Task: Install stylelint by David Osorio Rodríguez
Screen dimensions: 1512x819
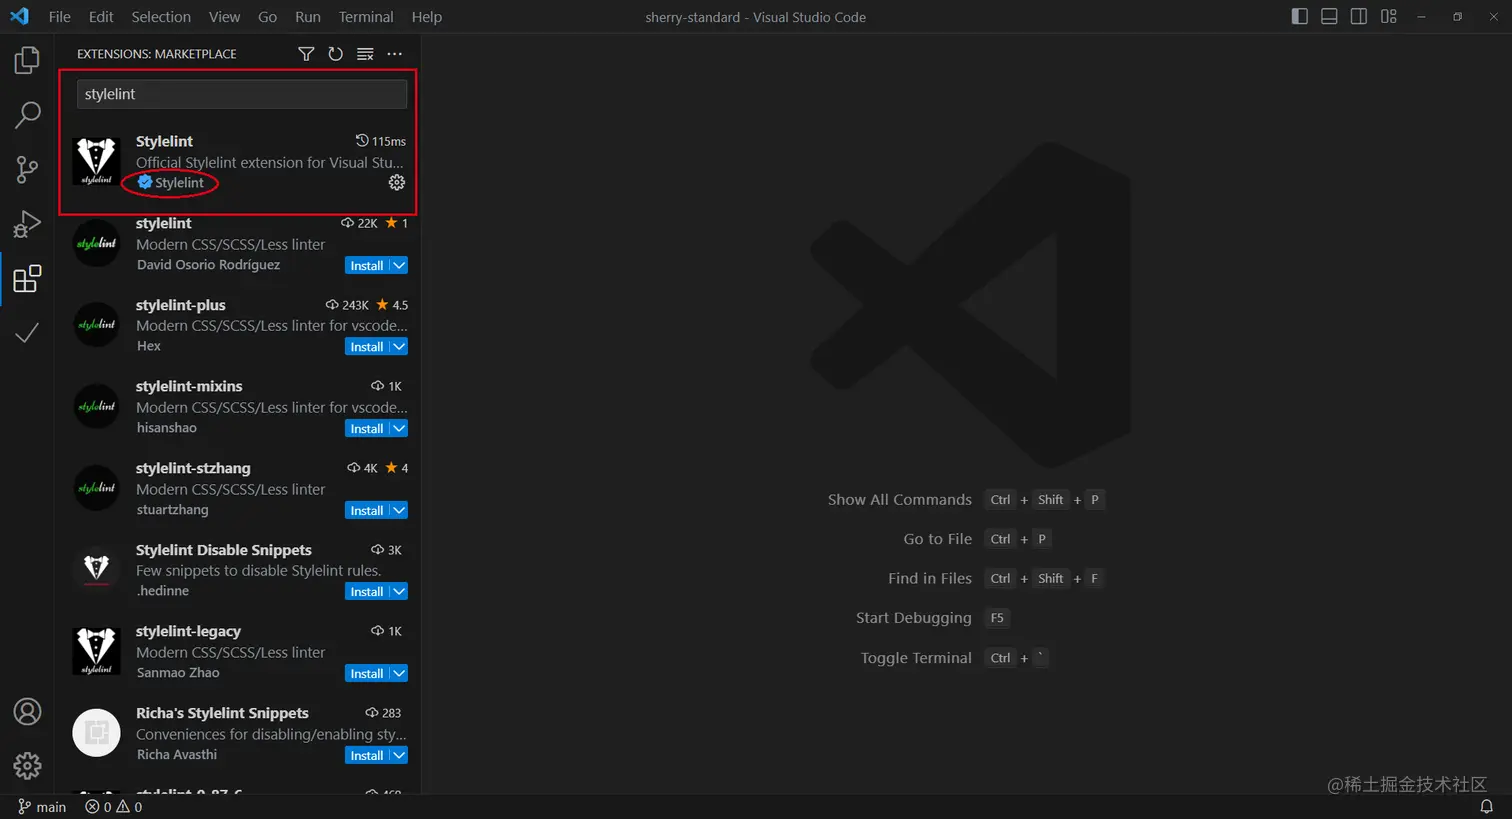Action: point(367,265)
